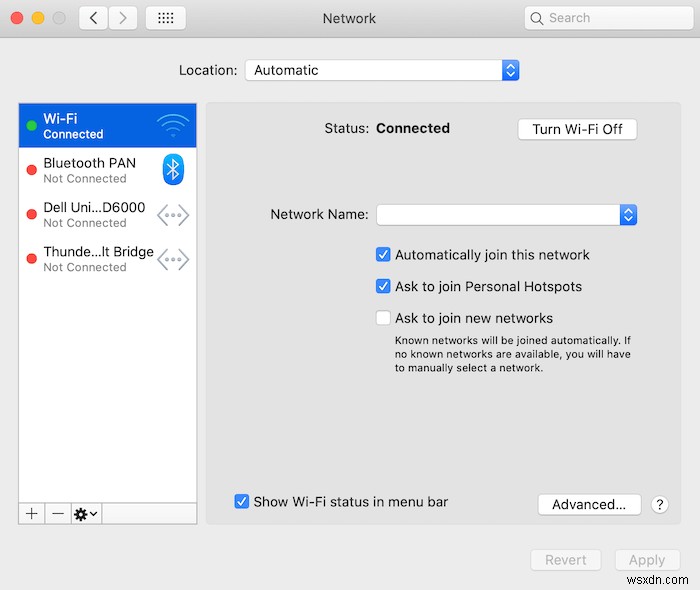Click the Bluetooth PAN icon
700x590 pixels.
(173, 170)
